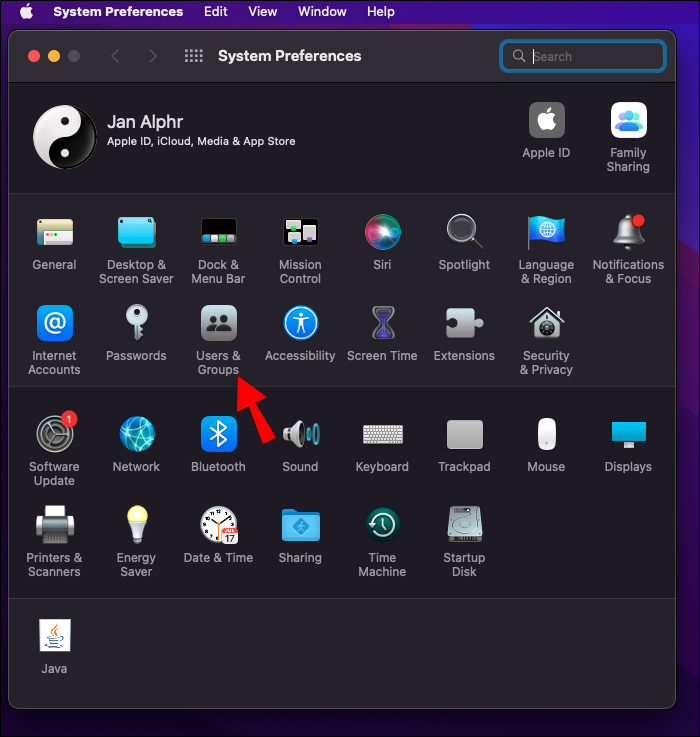Click the Search field

(x=582, y=56)
